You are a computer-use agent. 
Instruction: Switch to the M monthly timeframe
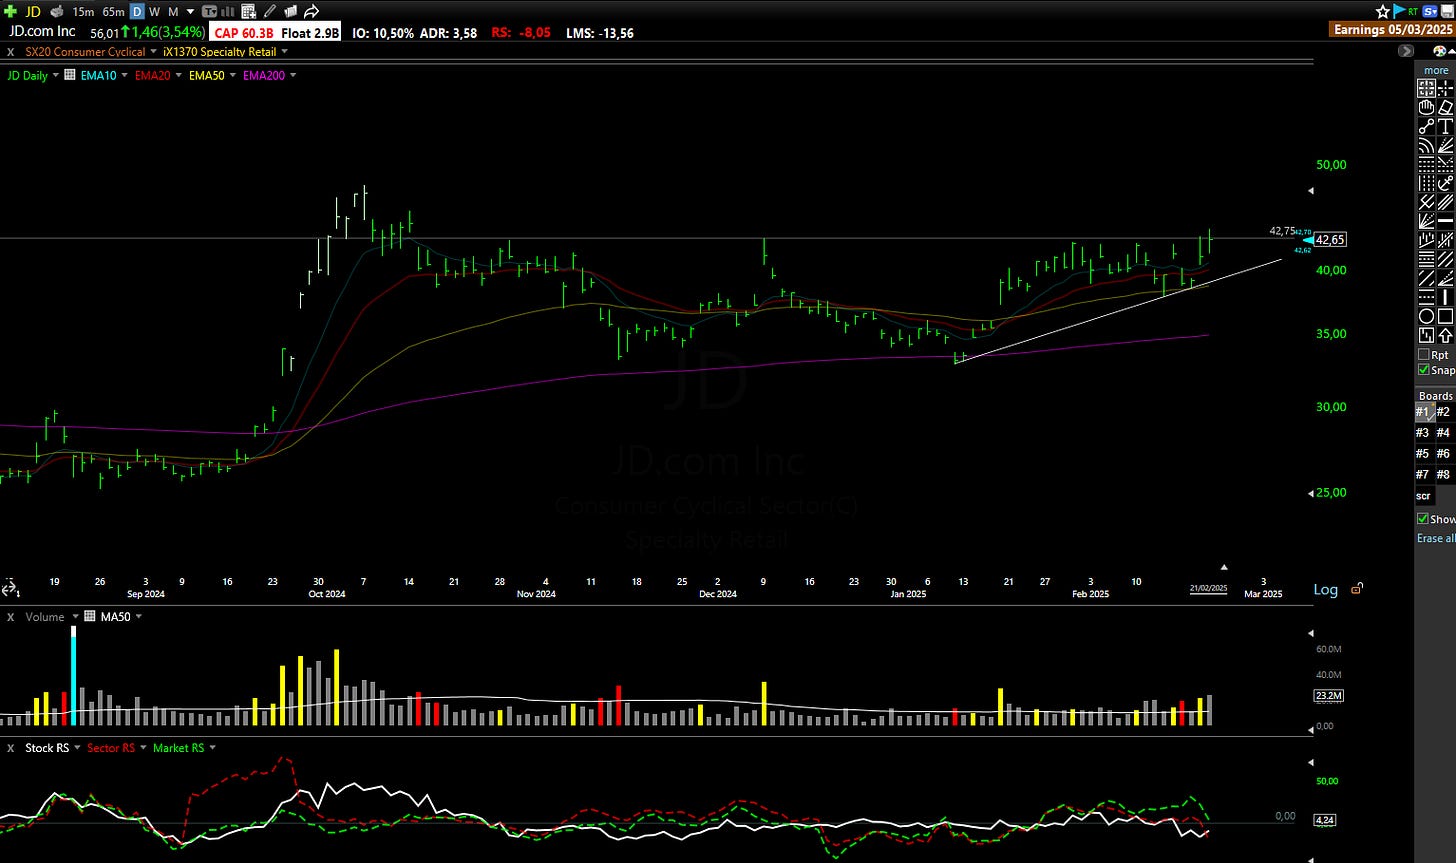coord(173,11)
